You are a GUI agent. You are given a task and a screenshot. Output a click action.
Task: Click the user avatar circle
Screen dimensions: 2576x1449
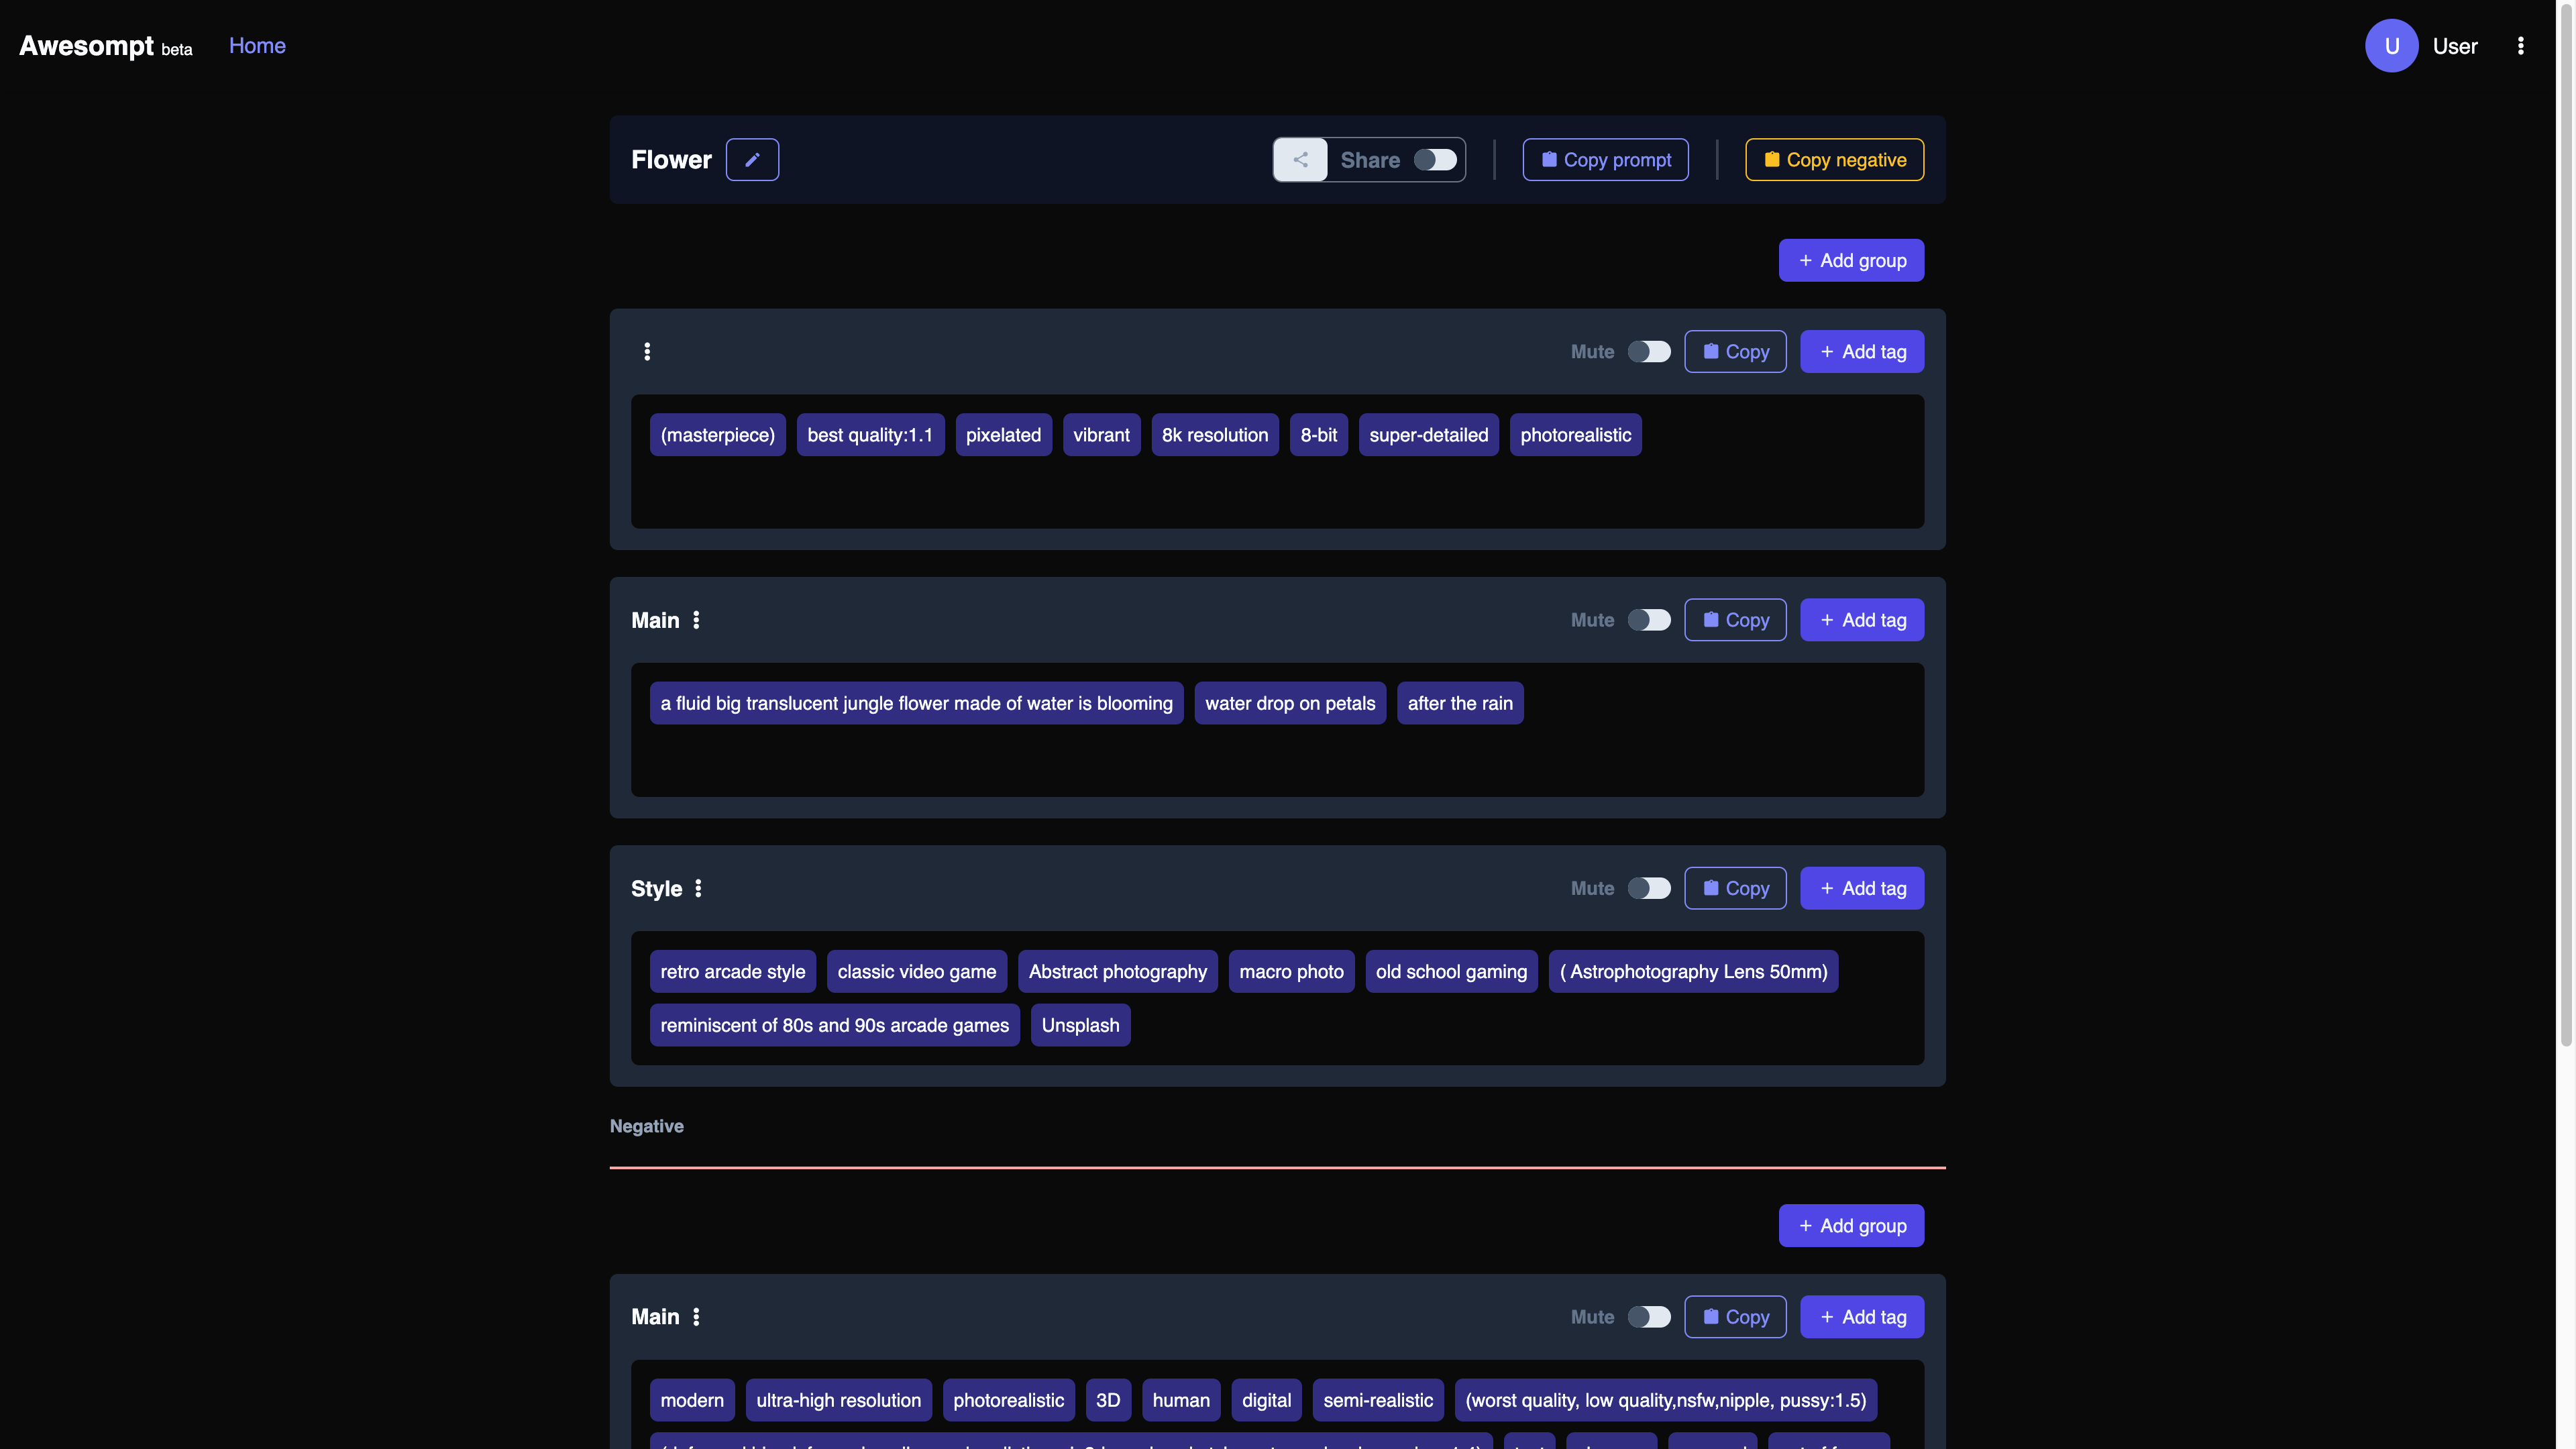click(2391, 46)
